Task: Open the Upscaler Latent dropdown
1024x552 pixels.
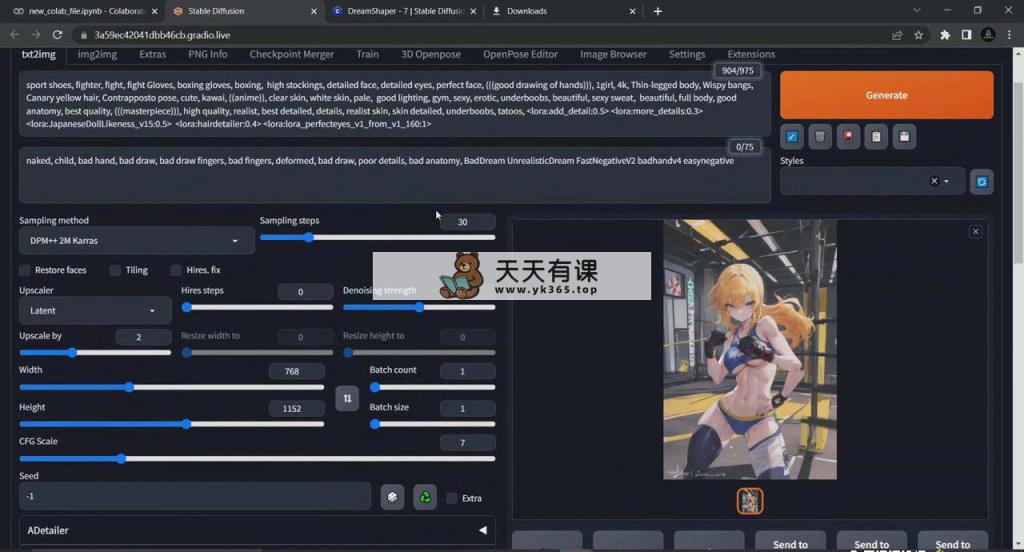Action: (95, 310)
